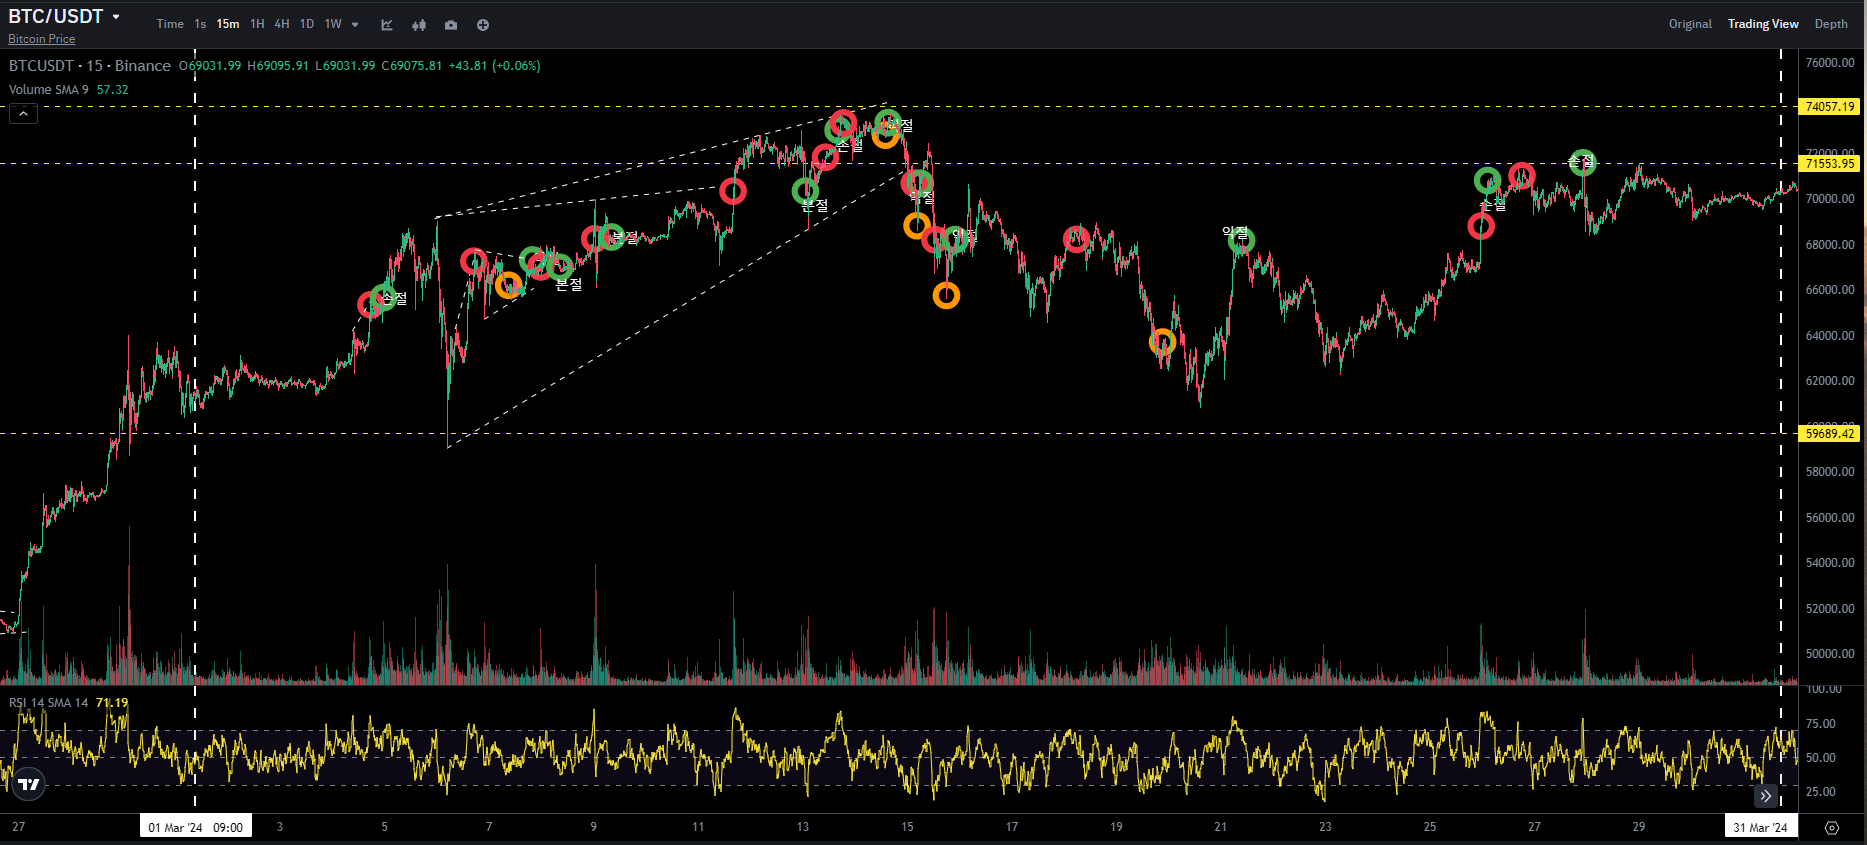Click the RSI value 71.19
Viewport: 1867px width, 845px height.
click(112, 703)
